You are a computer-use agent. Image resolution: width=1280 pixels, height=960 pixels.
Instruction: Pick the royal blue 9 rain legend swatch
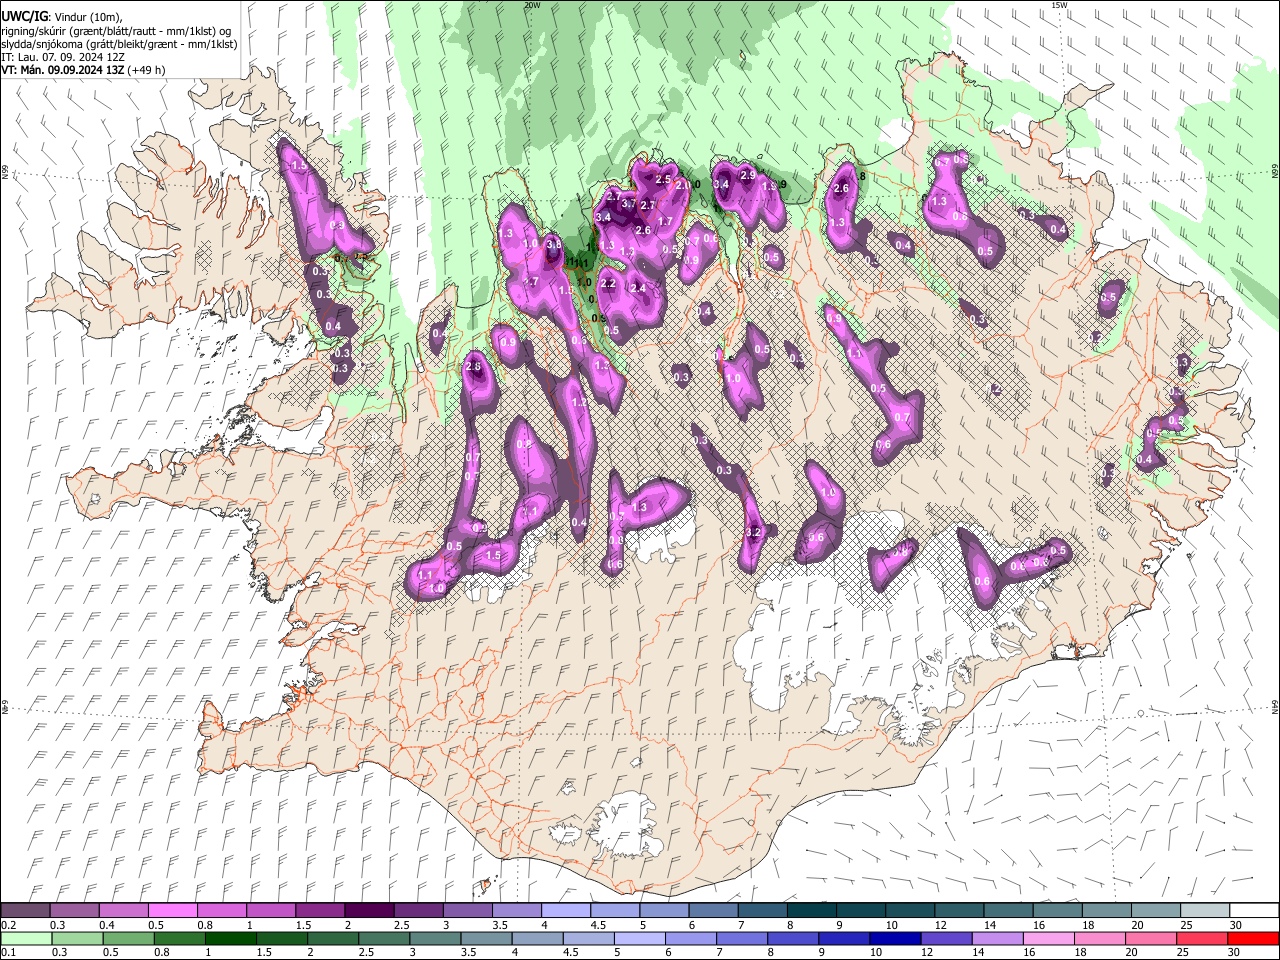(x=844, y=938)
